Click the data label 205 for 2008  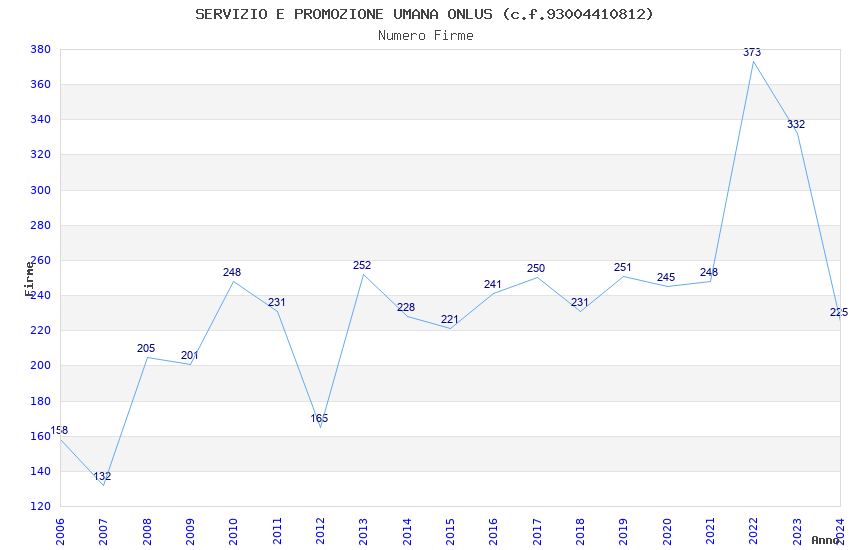pos(146,348)
